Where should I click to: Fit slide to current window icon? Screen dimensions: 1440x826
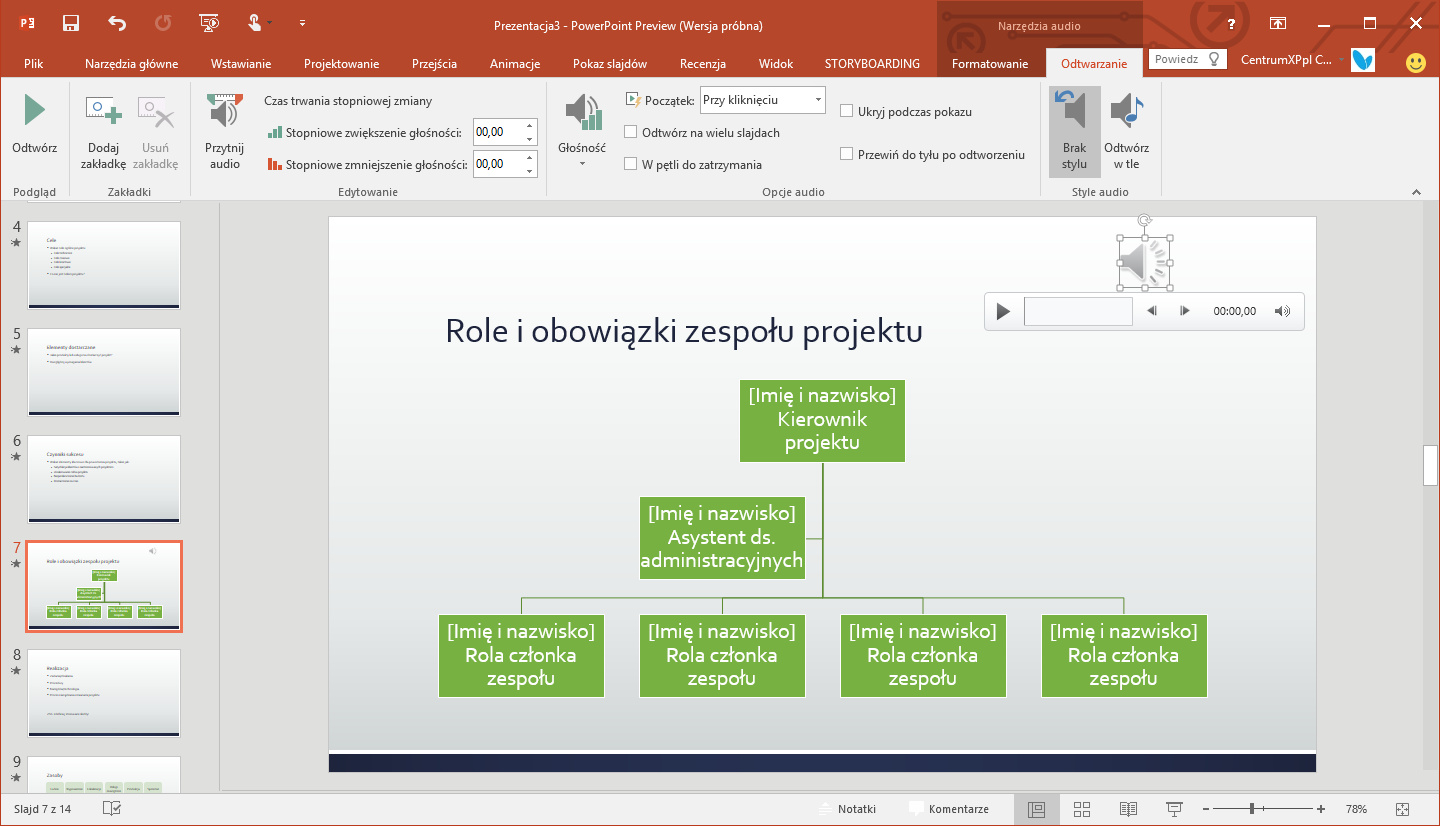pyautogui.click(x=1402, y=809)
